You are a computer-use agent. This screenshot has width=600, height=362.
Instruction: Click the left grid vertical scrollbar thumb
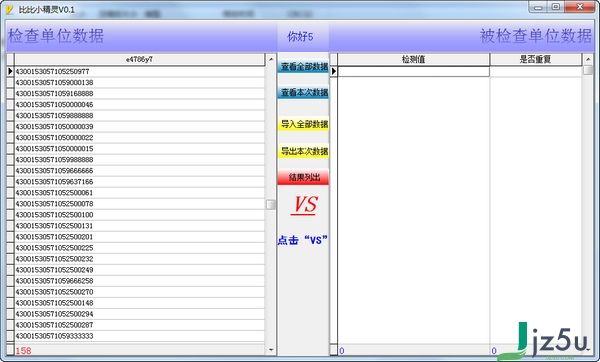coord(271,205)
